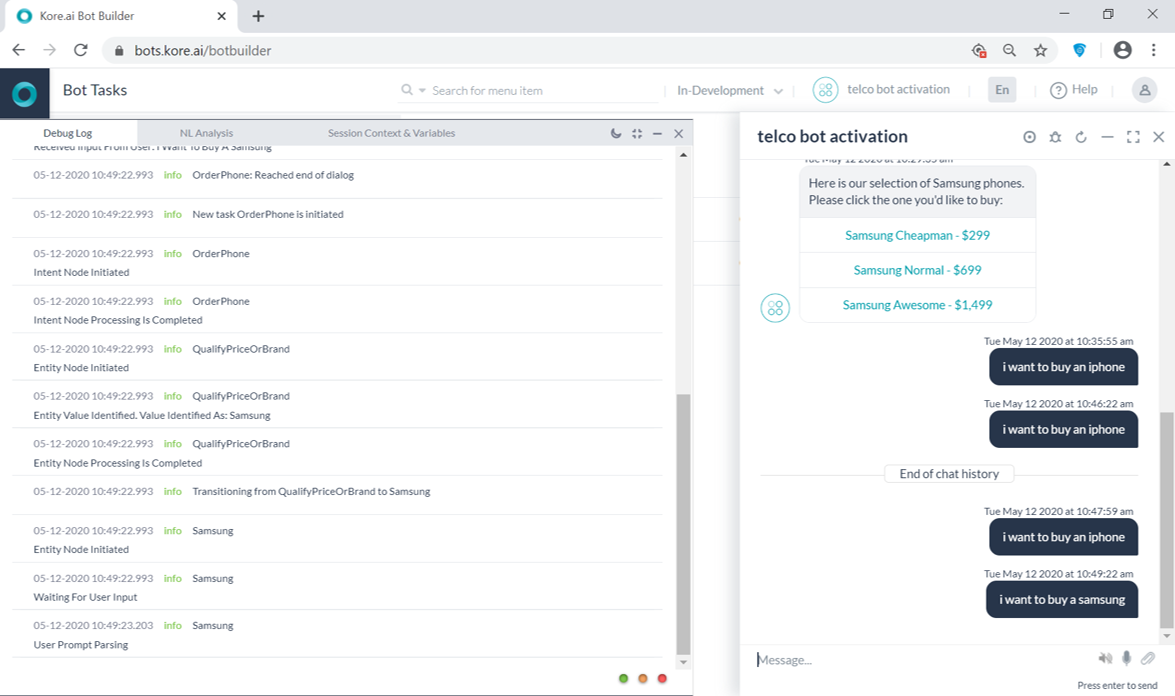Open the search filter dropdown arrow
1175x696 pixels.
pos(422,91)
